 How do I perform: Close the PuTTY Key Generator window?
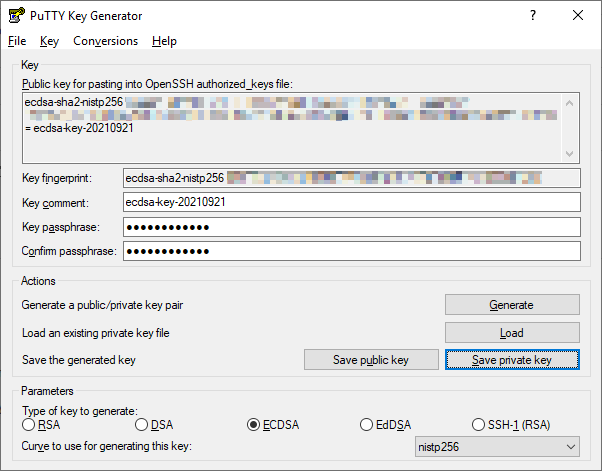pyautogui.click(x=578, y=16)
